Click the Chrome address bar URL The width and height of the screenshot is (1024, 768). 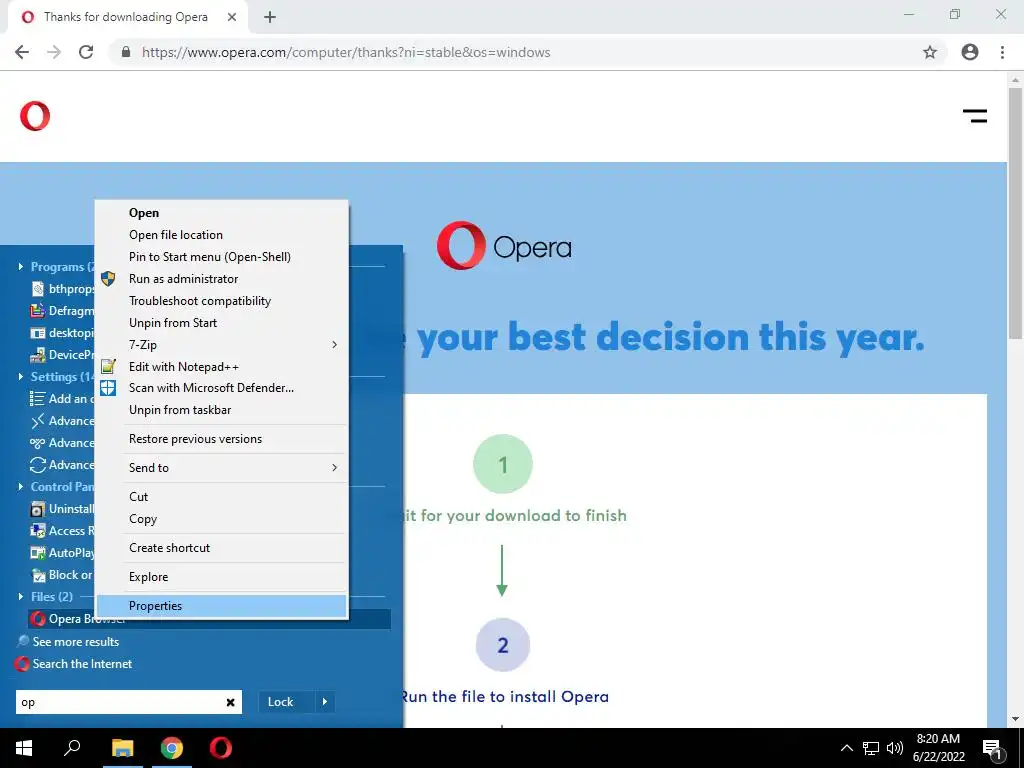point(346,52)
